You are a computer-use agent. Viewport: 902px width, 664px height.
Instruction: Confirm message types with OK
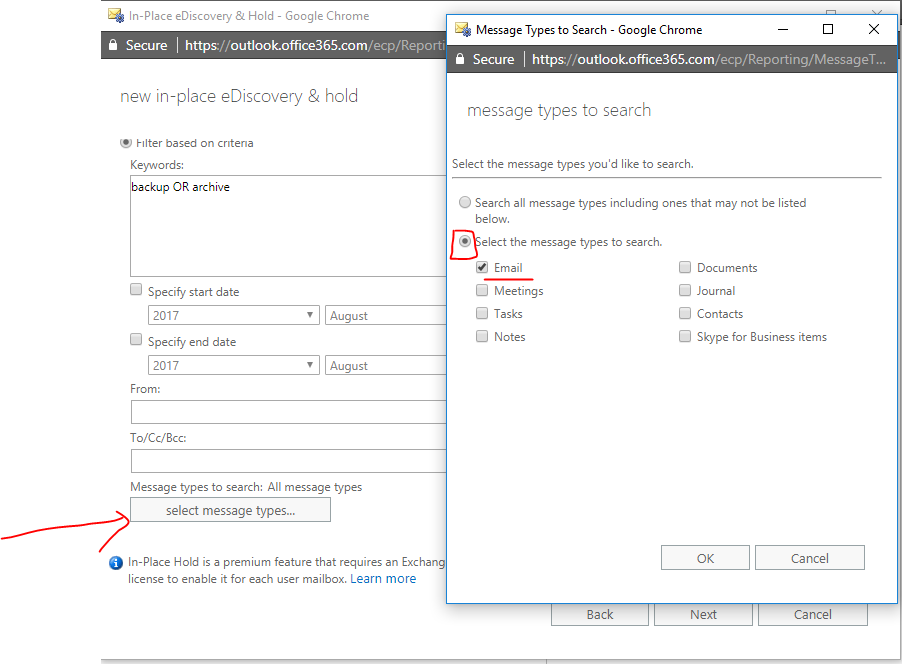coord(705,558)
